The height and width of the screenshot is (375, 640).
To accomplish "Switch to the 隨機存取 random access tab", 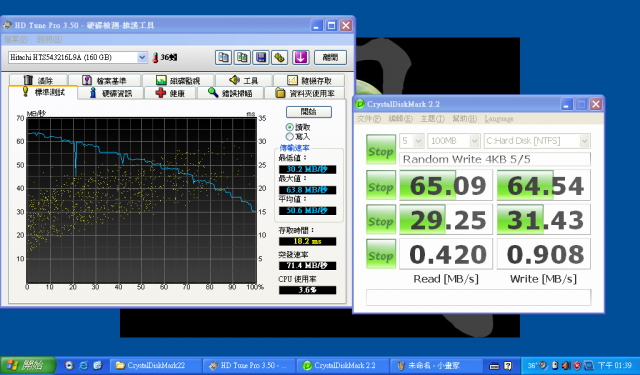I will tap(309, 80).
